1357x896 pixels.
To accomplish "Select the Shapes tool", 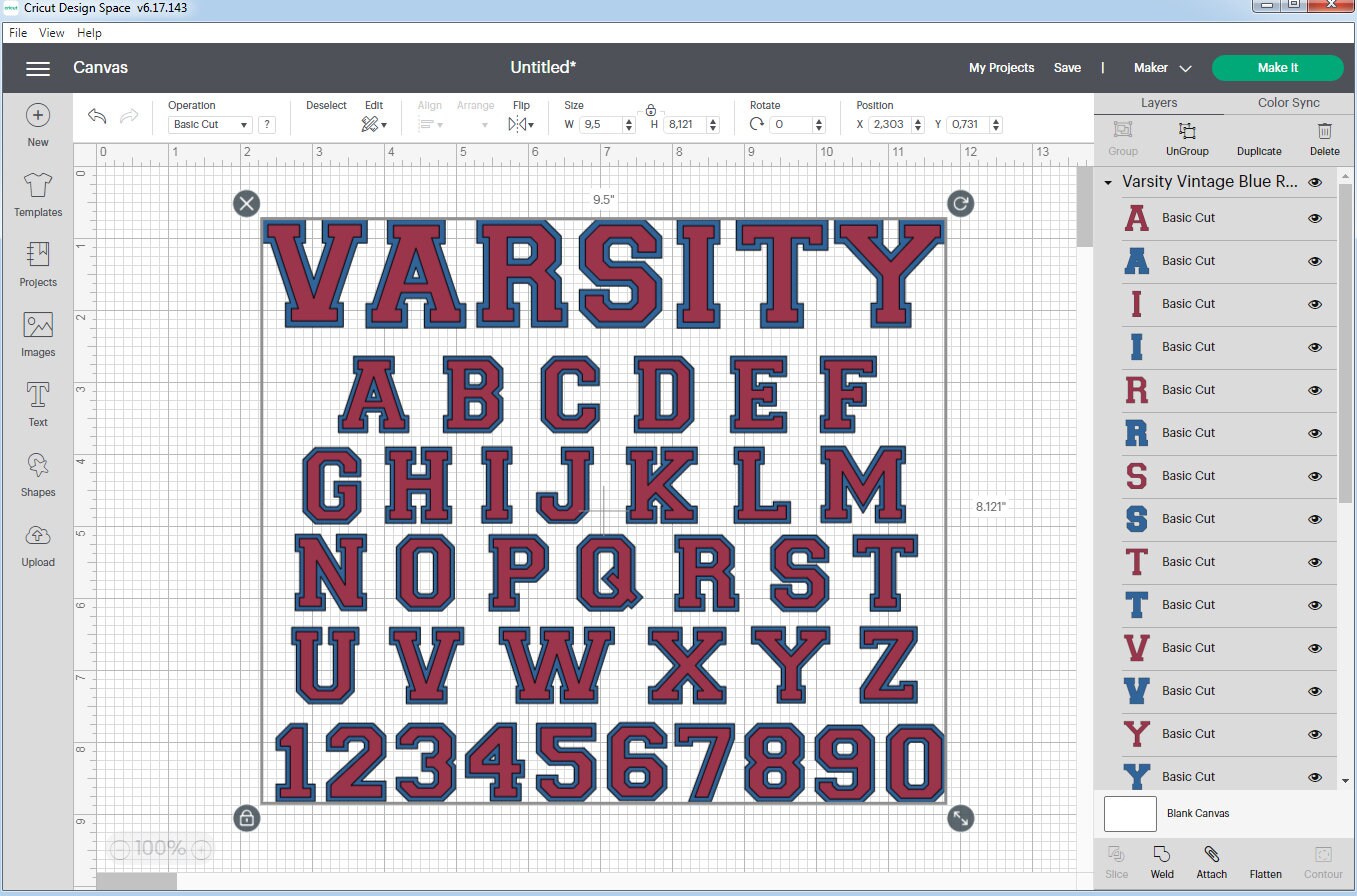I will coord(37,473).
